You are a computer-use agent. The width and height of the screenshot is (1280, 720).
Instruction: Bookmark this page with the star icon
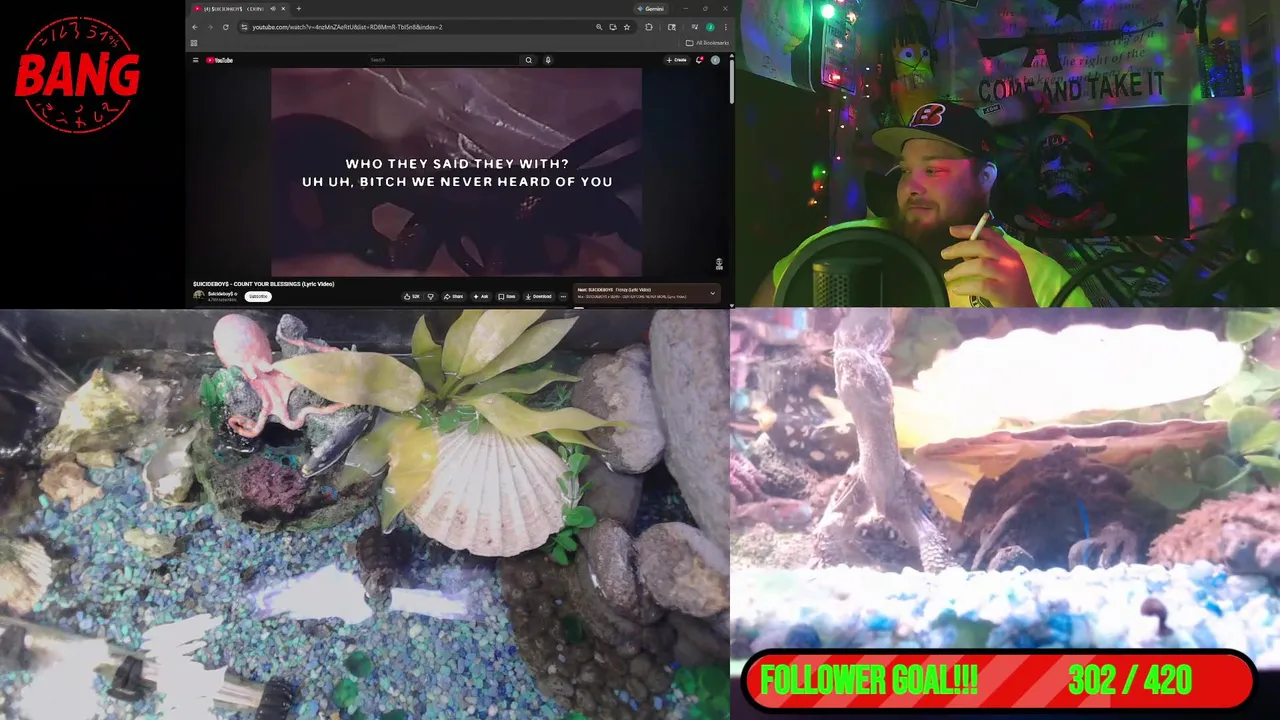click(x=627, y=27)
